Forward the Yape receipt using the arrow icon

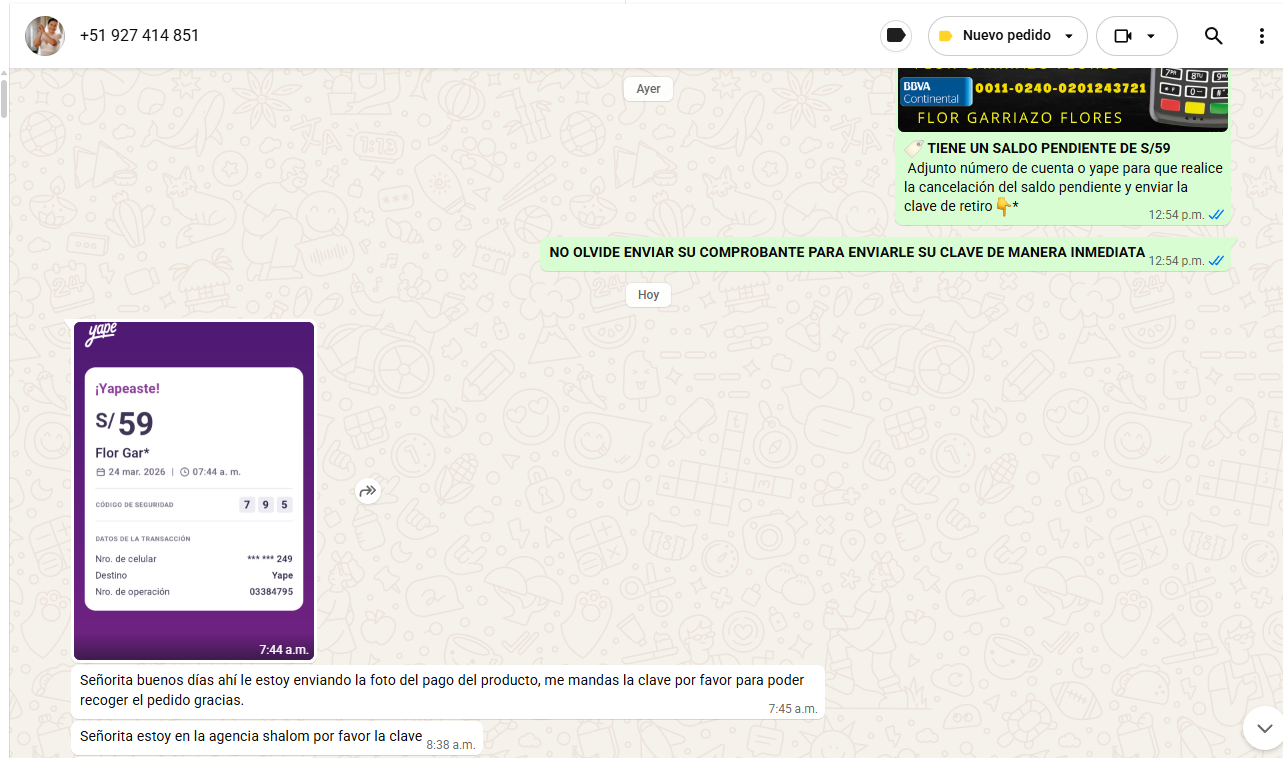click(x=368, y=491)
